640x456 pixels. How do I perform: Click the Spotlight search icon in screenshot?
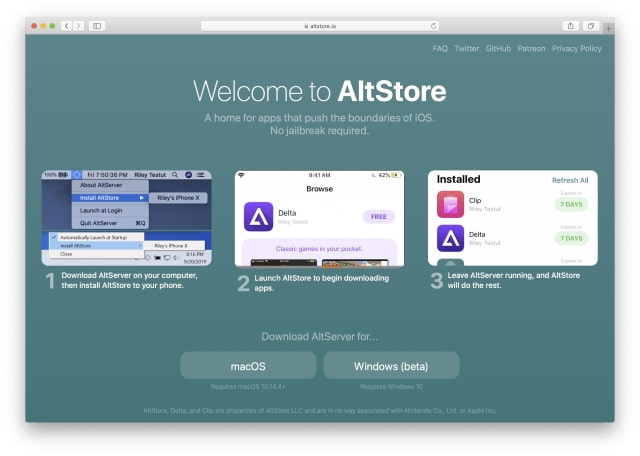175,175
